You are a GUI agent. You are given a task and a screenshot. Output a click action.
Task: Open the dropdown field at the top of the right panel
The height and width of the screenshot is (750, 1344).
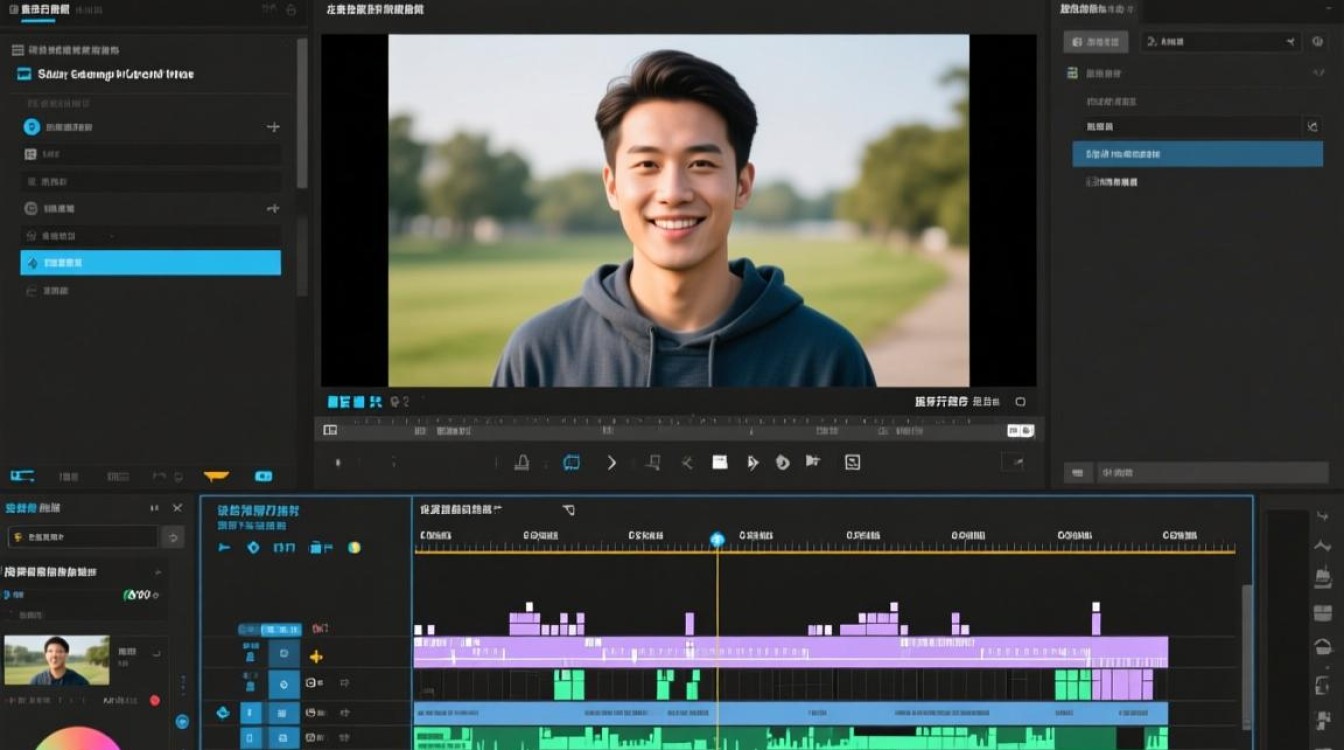(x=1221, y=42)
